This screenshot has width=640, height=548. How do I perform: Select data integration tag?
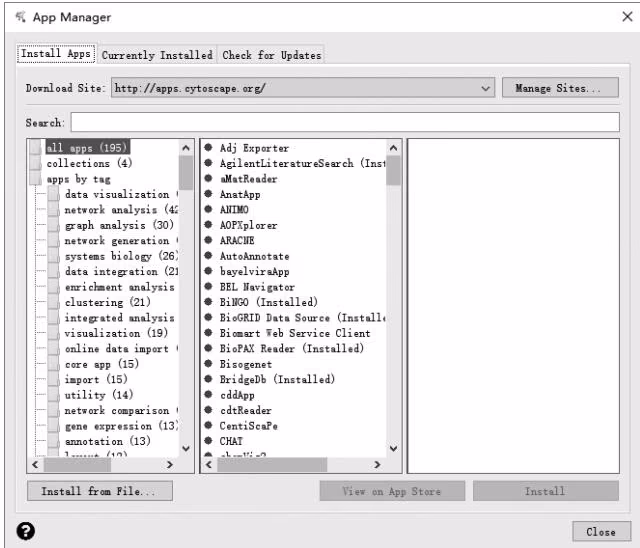121,271
